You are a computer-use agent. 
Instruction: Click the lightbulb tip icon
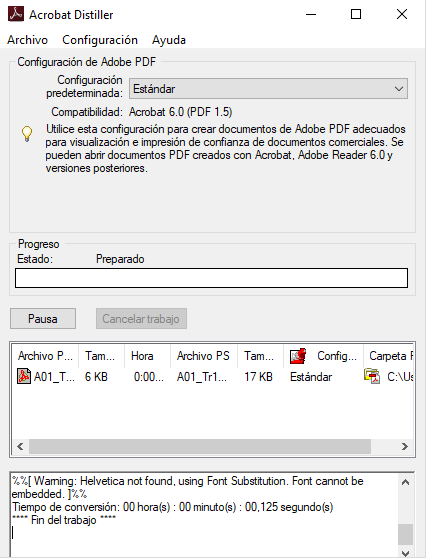coord(27,134)
